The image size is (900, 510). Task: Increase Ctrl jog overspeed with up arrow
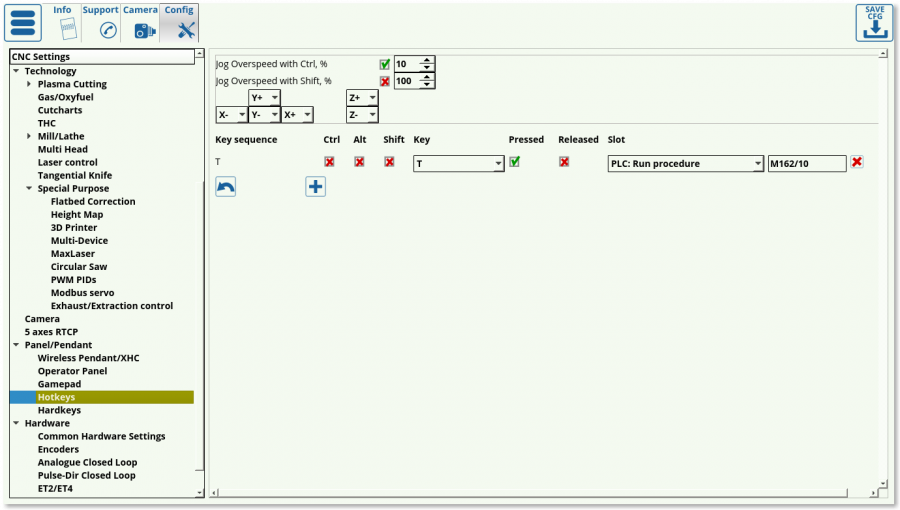click(x=426, y=60)
